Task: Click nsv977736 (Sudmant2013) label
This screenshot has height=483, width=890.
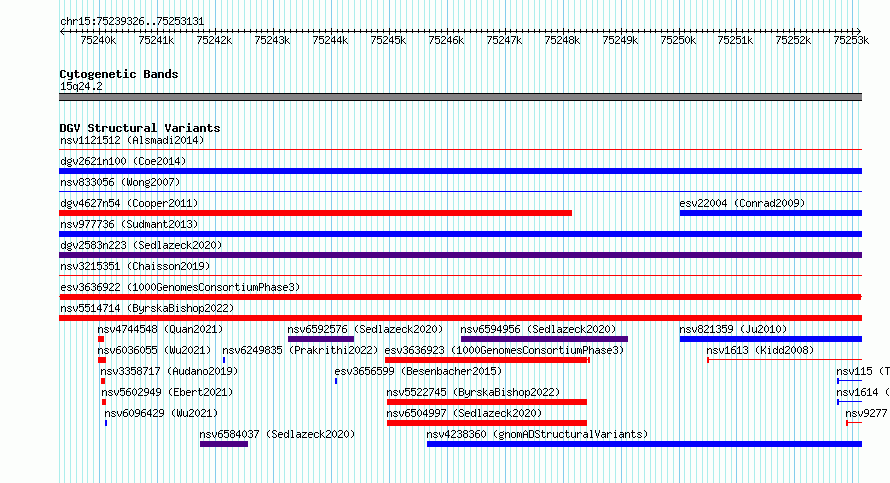Action: tap(129, 224)
